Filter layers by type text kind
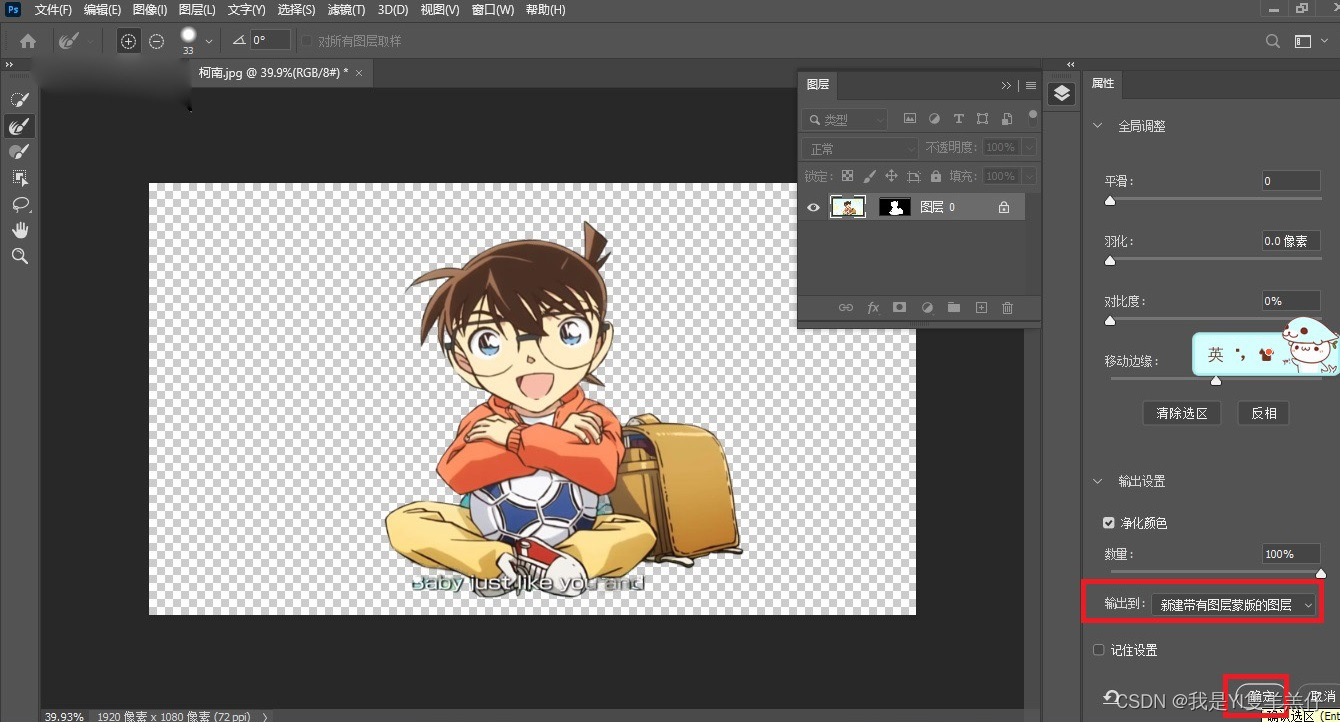The width and height of the screenshot is (1340, 722). pos(958,118)
